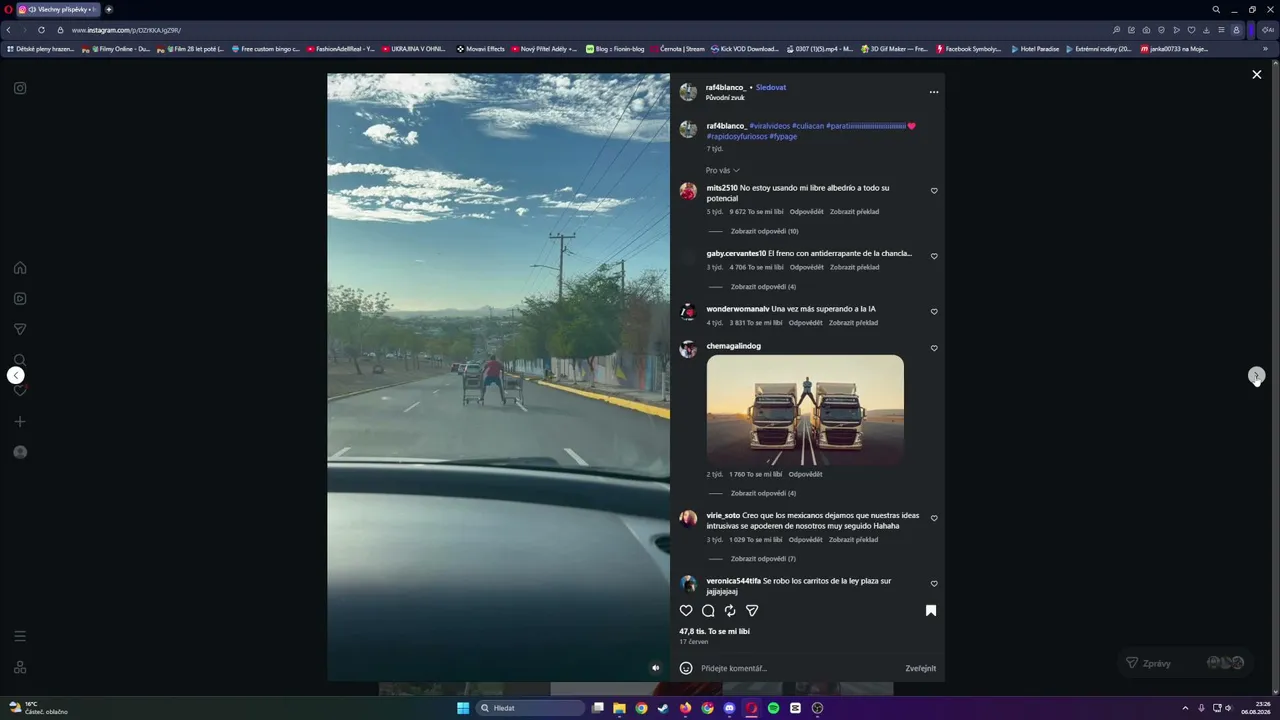Go to the previous post arrow
Image resolution: width=1280 pixels, height=720 pixels.
pos(16,376)
